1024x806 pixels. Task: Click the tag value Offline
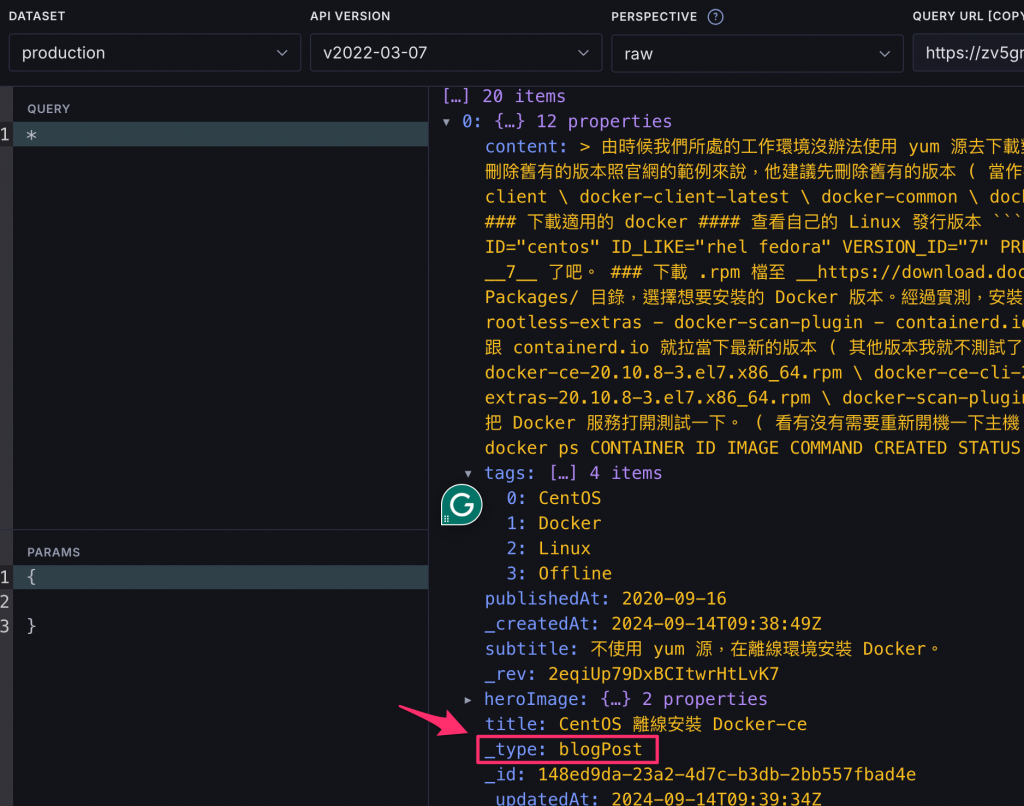point(575,573)
